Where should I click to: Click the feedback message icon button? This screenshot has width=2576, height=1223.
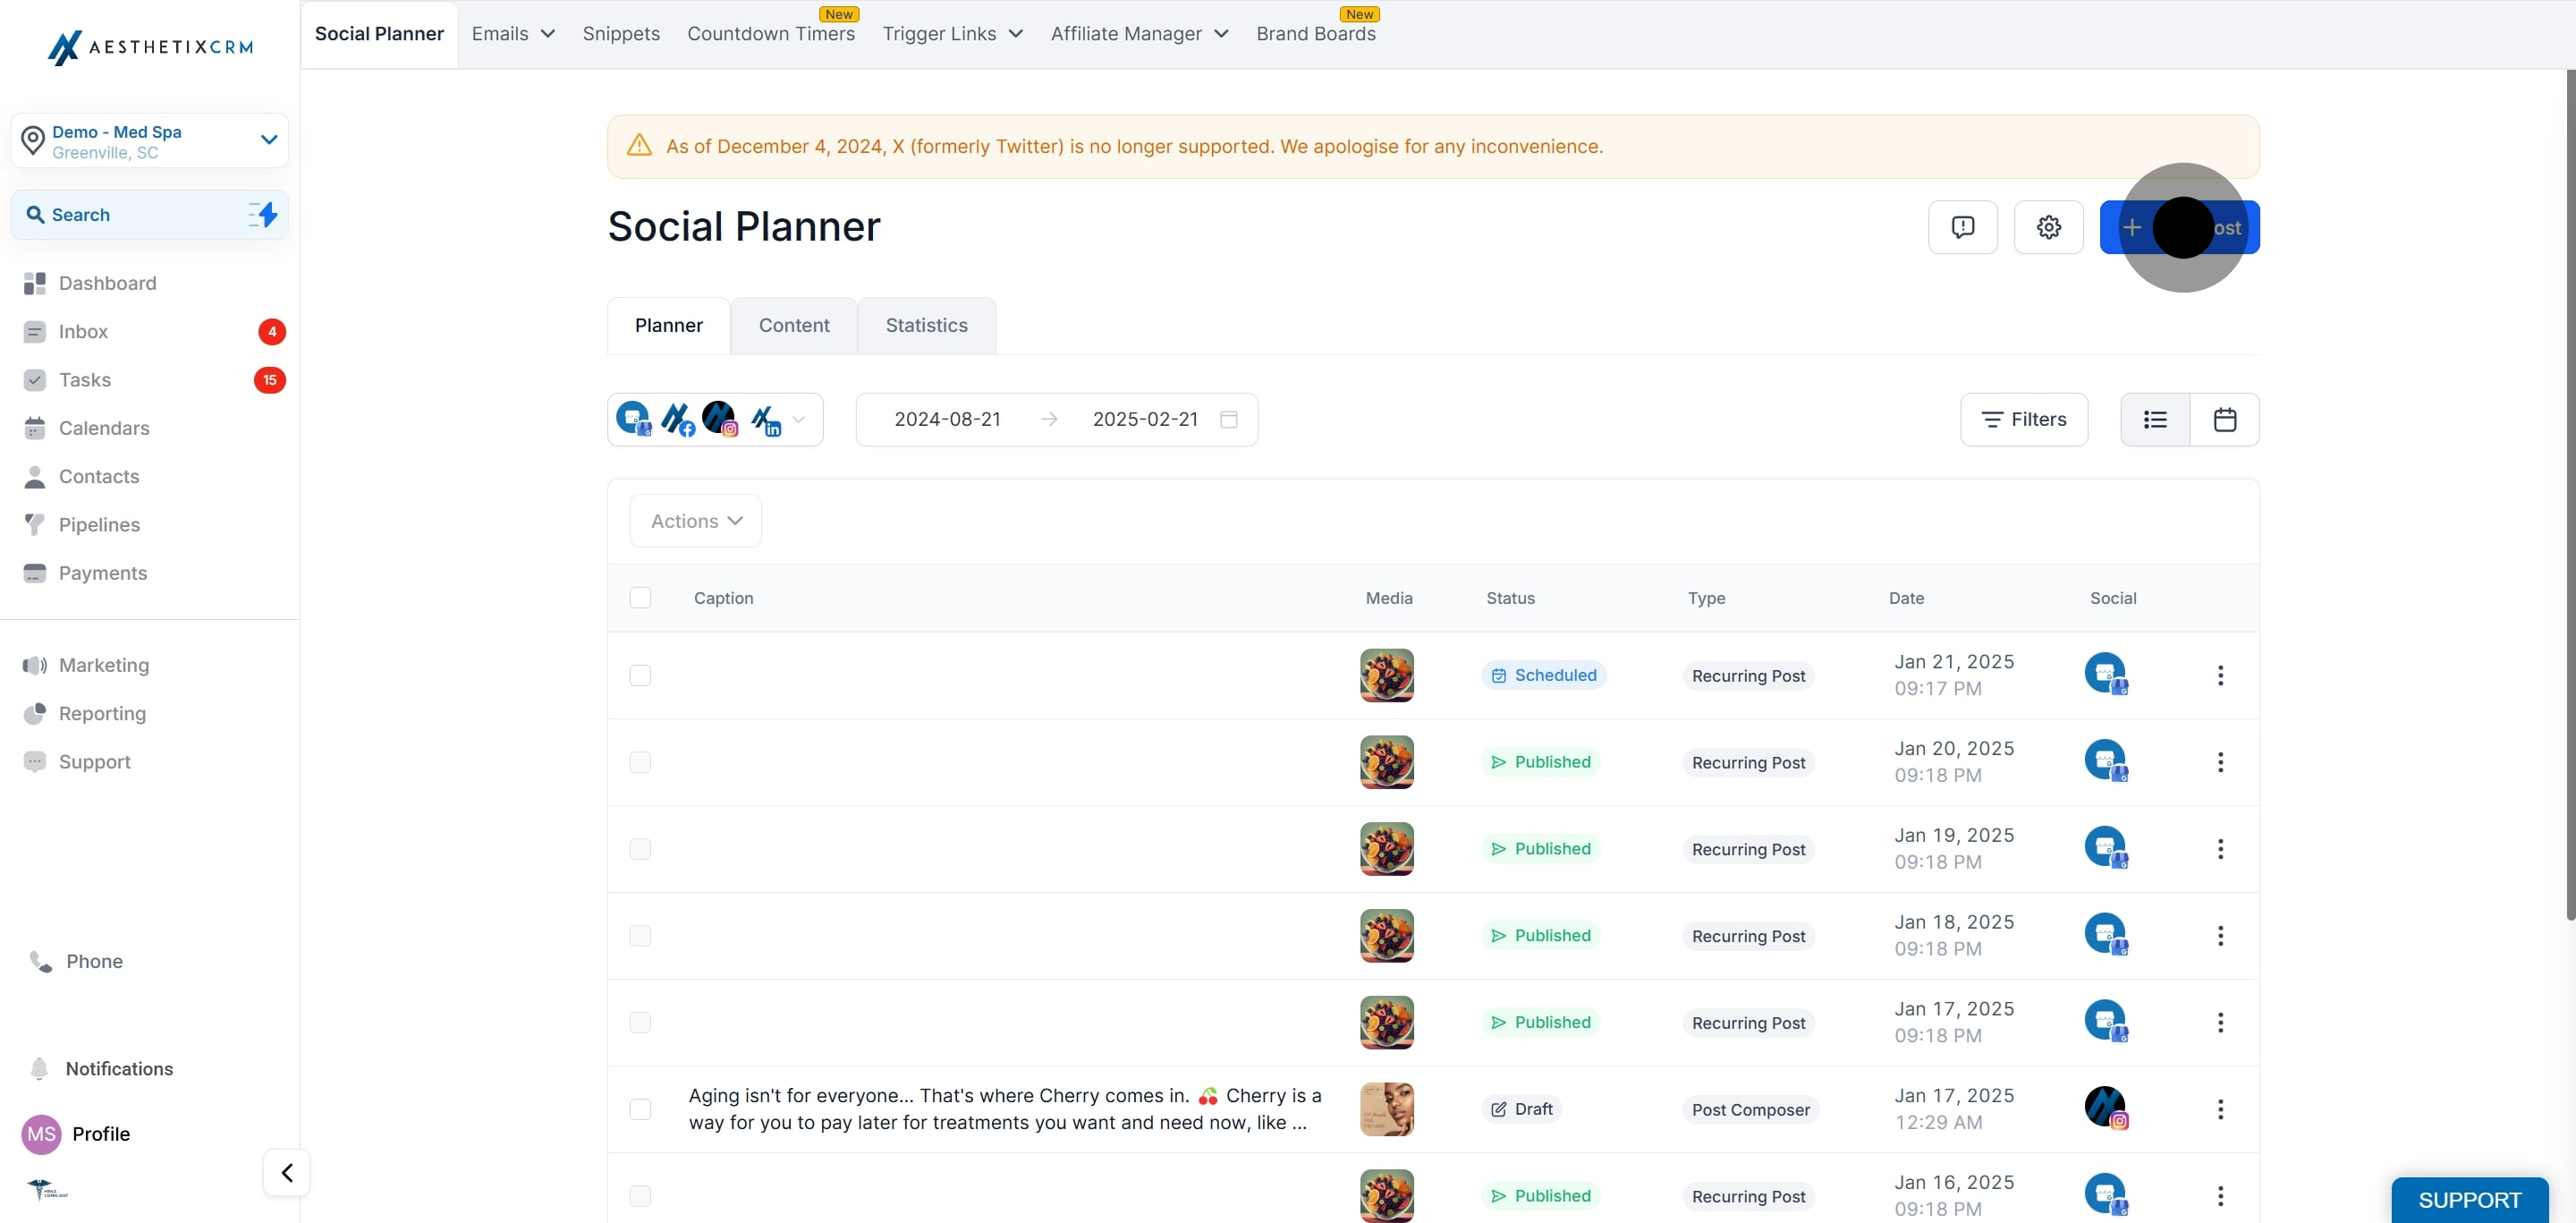(x=1962, y=227)
